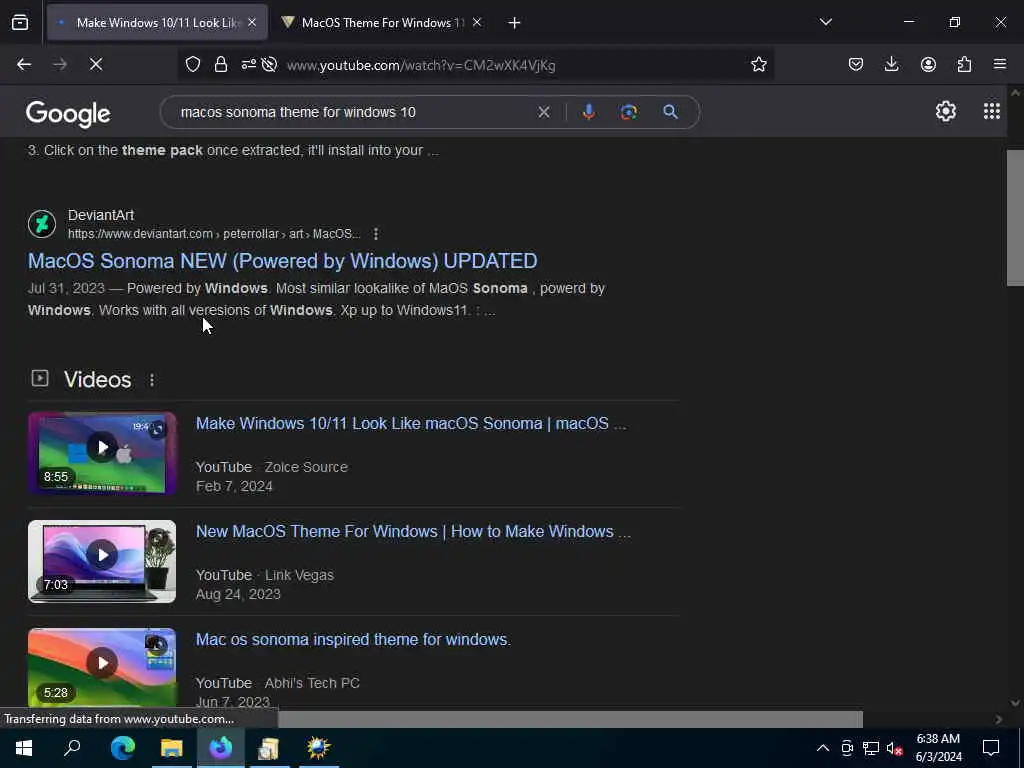Click the DeviantArt result URL breadcrumb
Viewport: 1024px width, 768px height.
click(214, 234)
